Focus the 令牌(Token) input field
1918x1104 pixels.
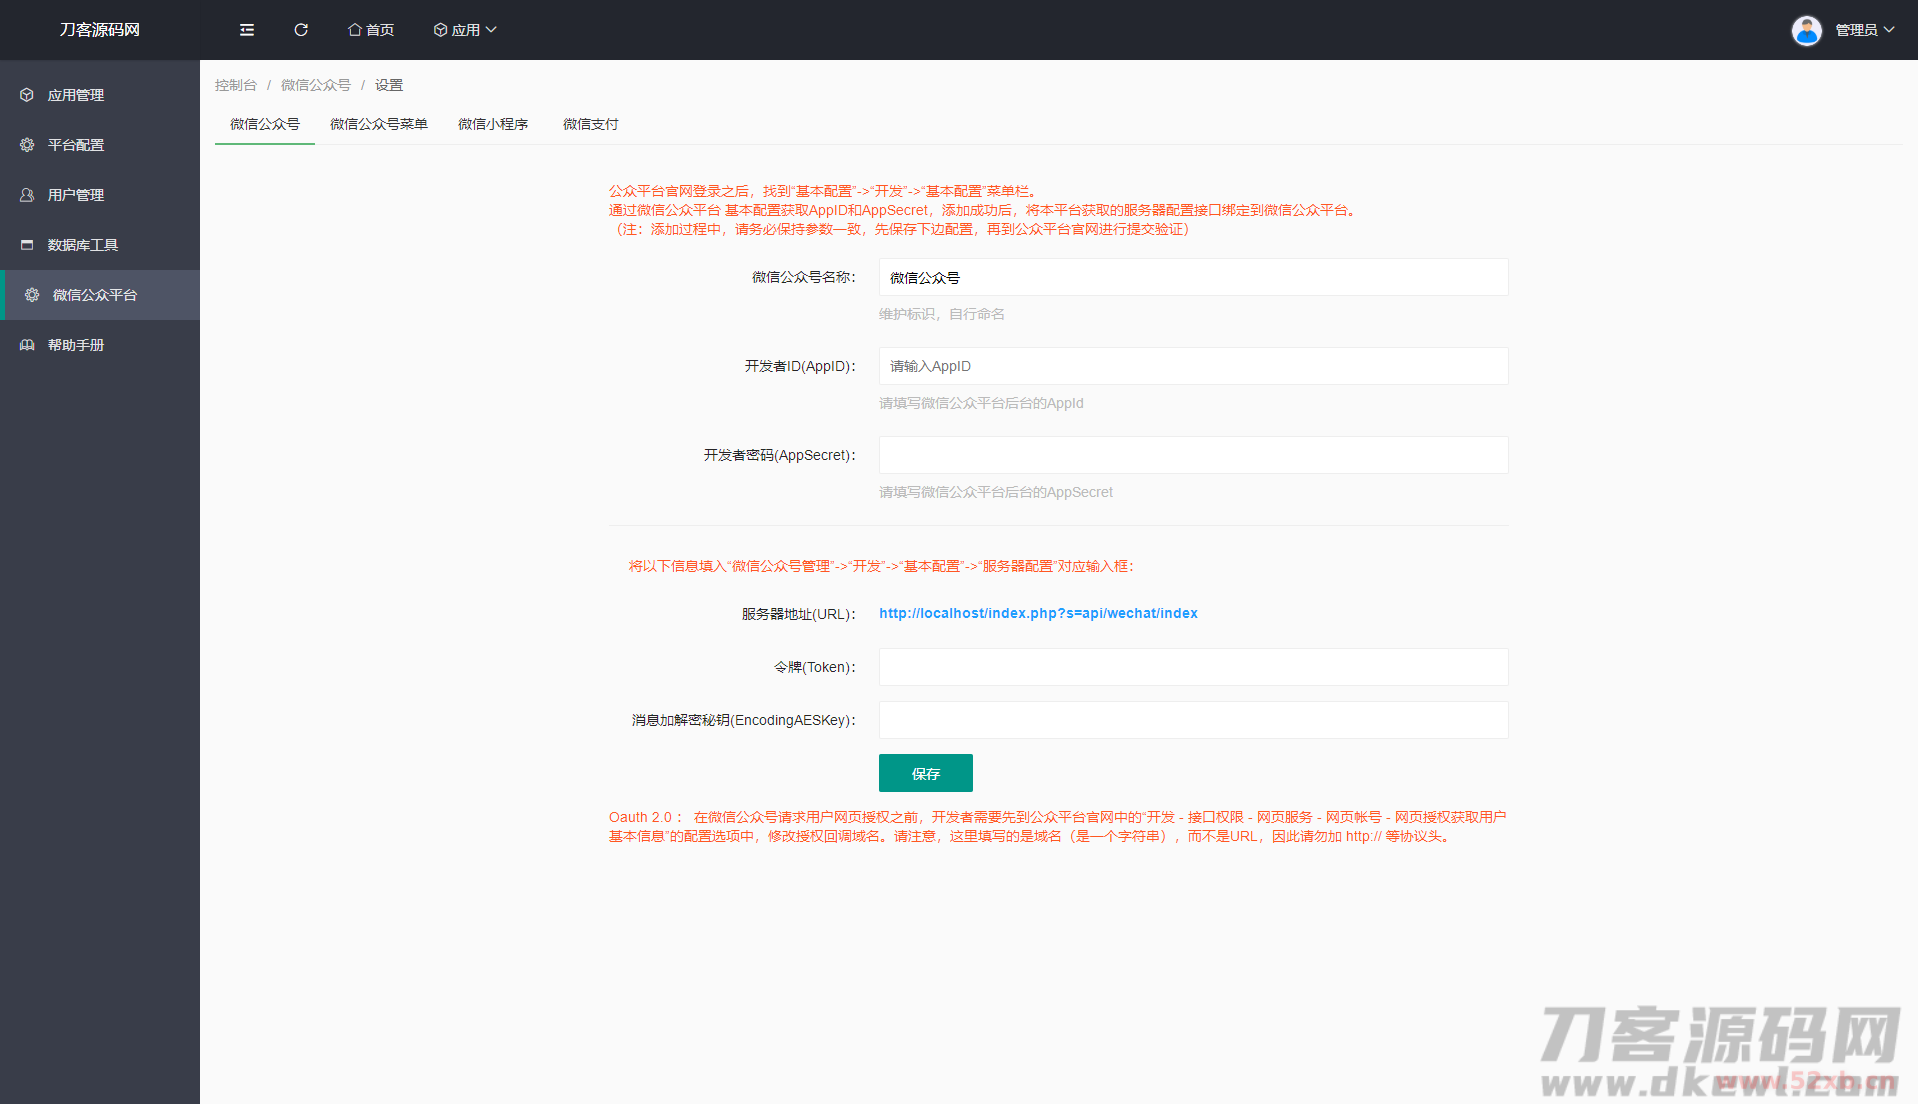click(x=1193, y=667)
